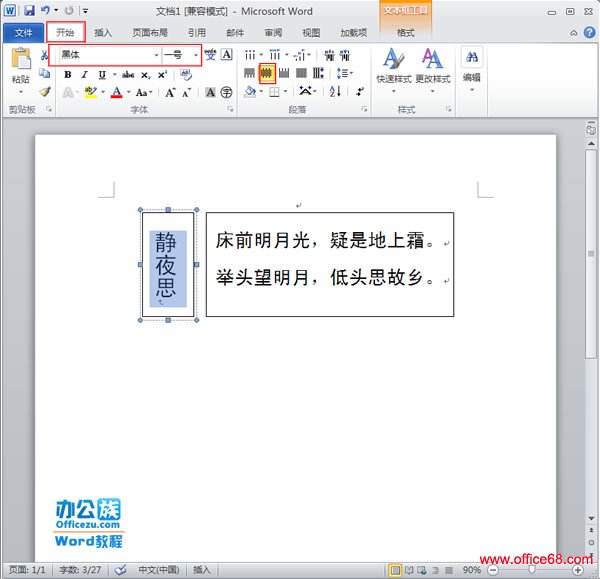Switch to Print Layout view
This screenshot has width=600, height=579.
395,571
